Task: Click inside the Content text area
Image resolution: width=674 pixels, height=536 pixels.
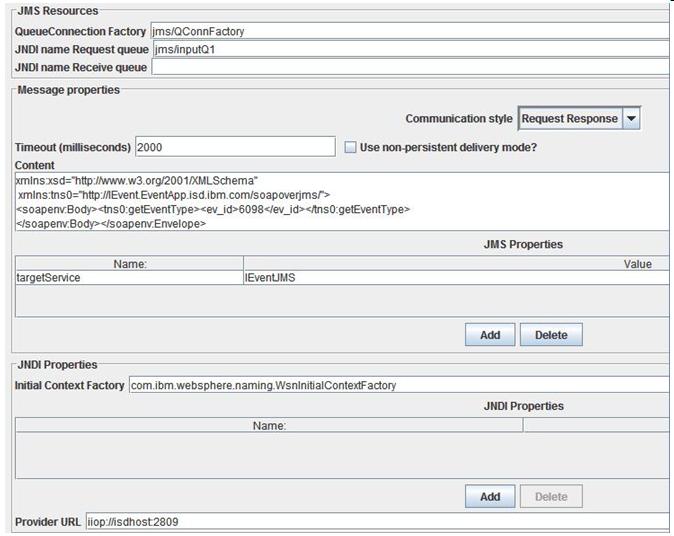Action: point(340,202)
